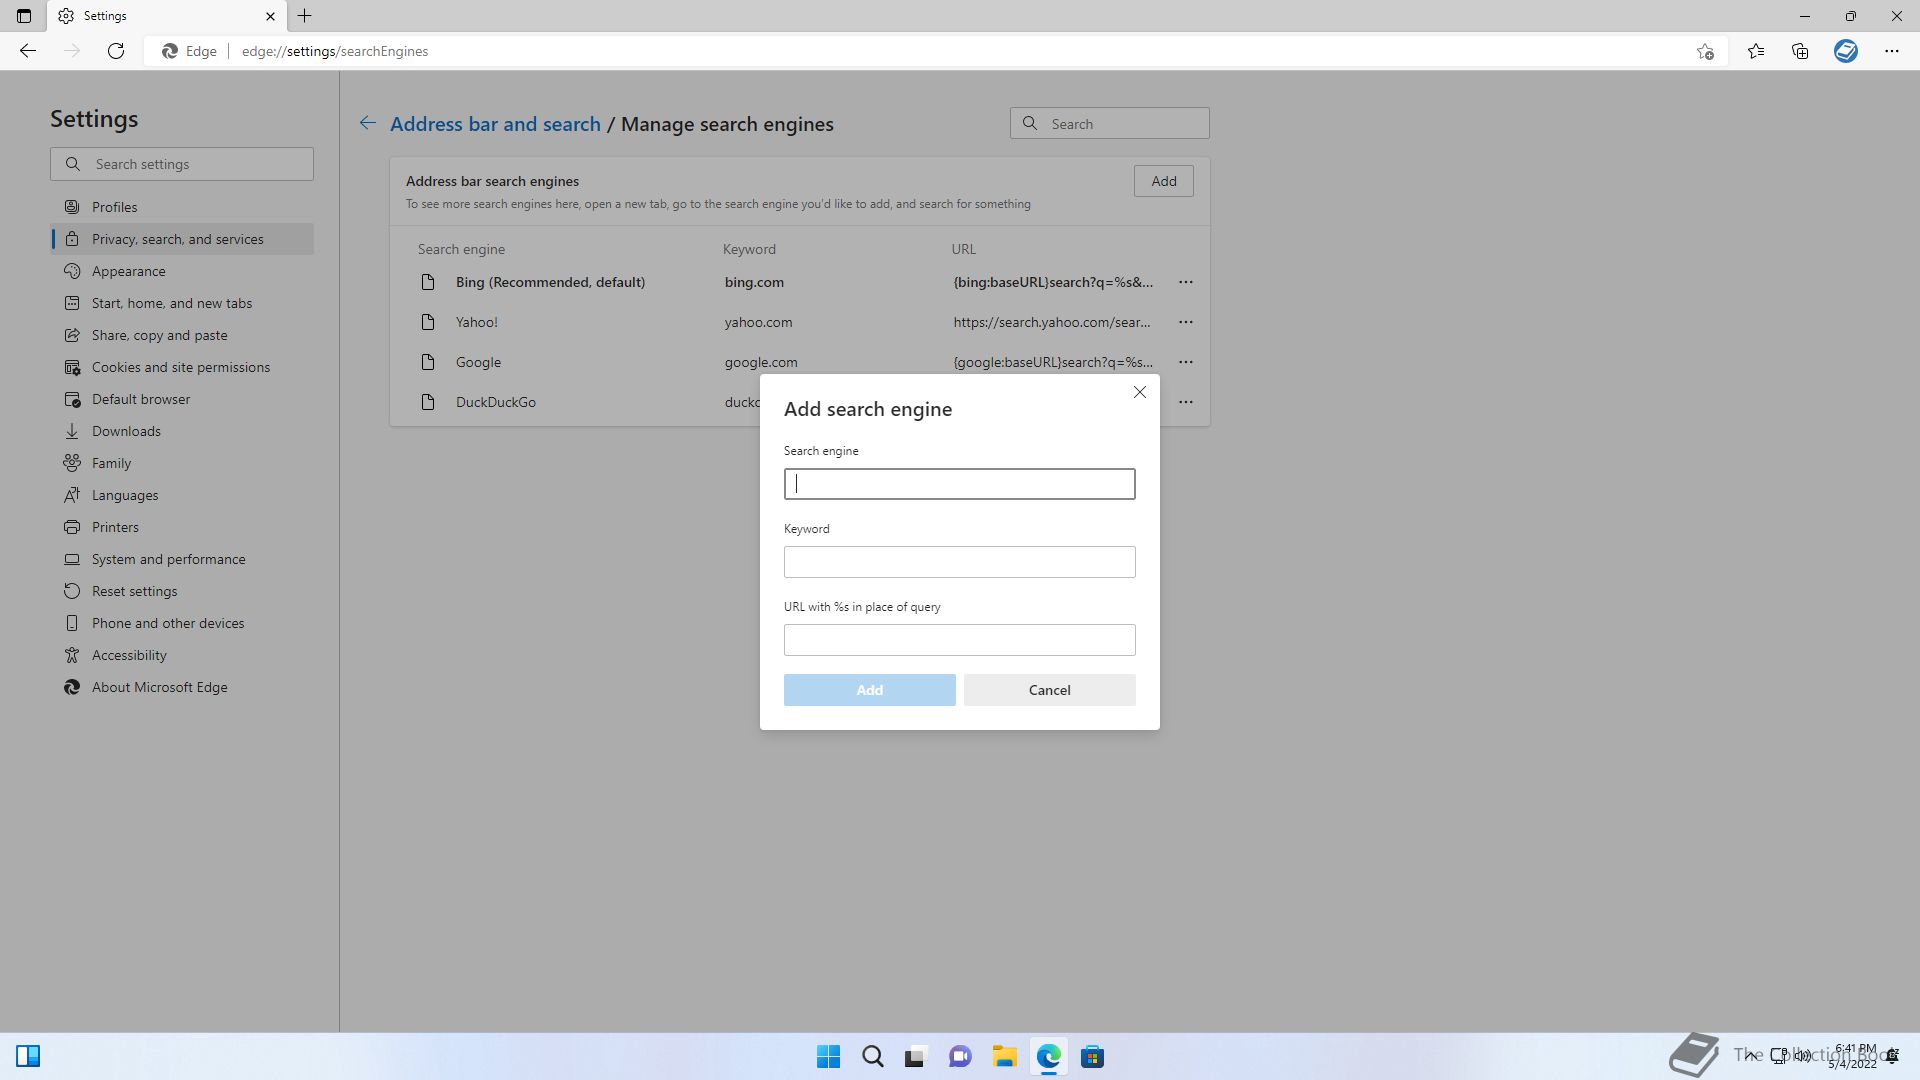Refresh the current page
Screen dimensions: 1920x1080
coord(116,51)
